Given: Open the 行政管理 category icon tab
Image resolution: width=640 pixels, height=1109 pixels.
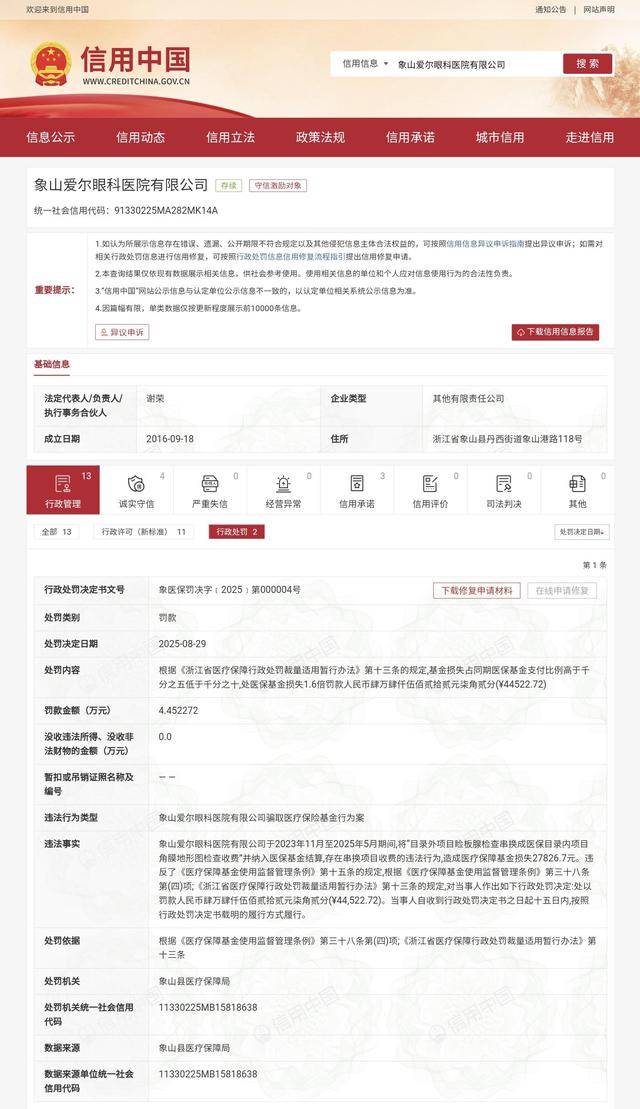Looking at the screenshot, I should (63, 490).
